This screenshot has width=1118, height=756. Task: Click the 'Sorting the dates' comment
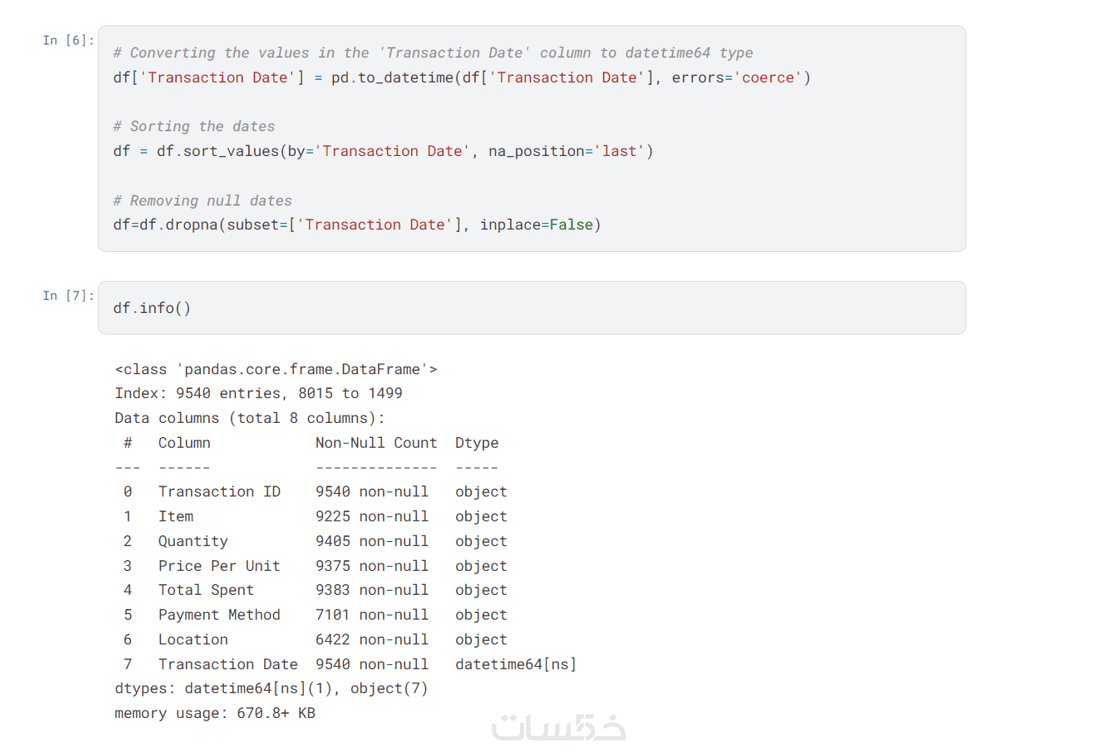[x=194, y=127]
